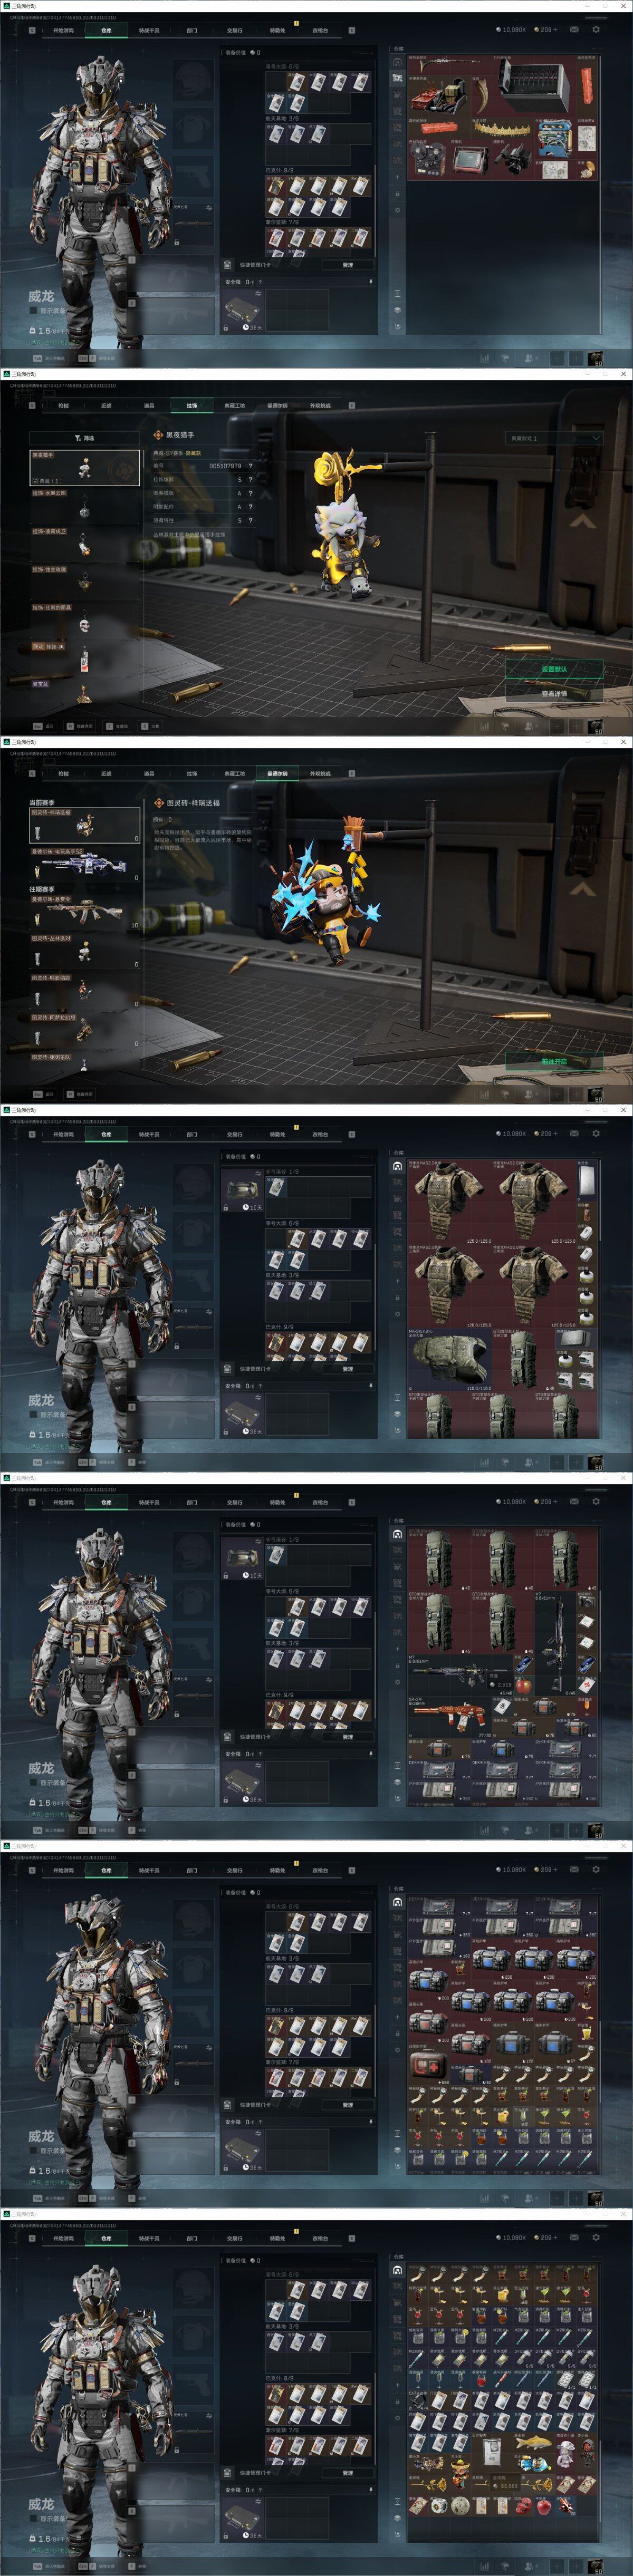Click the 查看详情 button
This screenshot has height=2576, width=633.
point(554,693)
